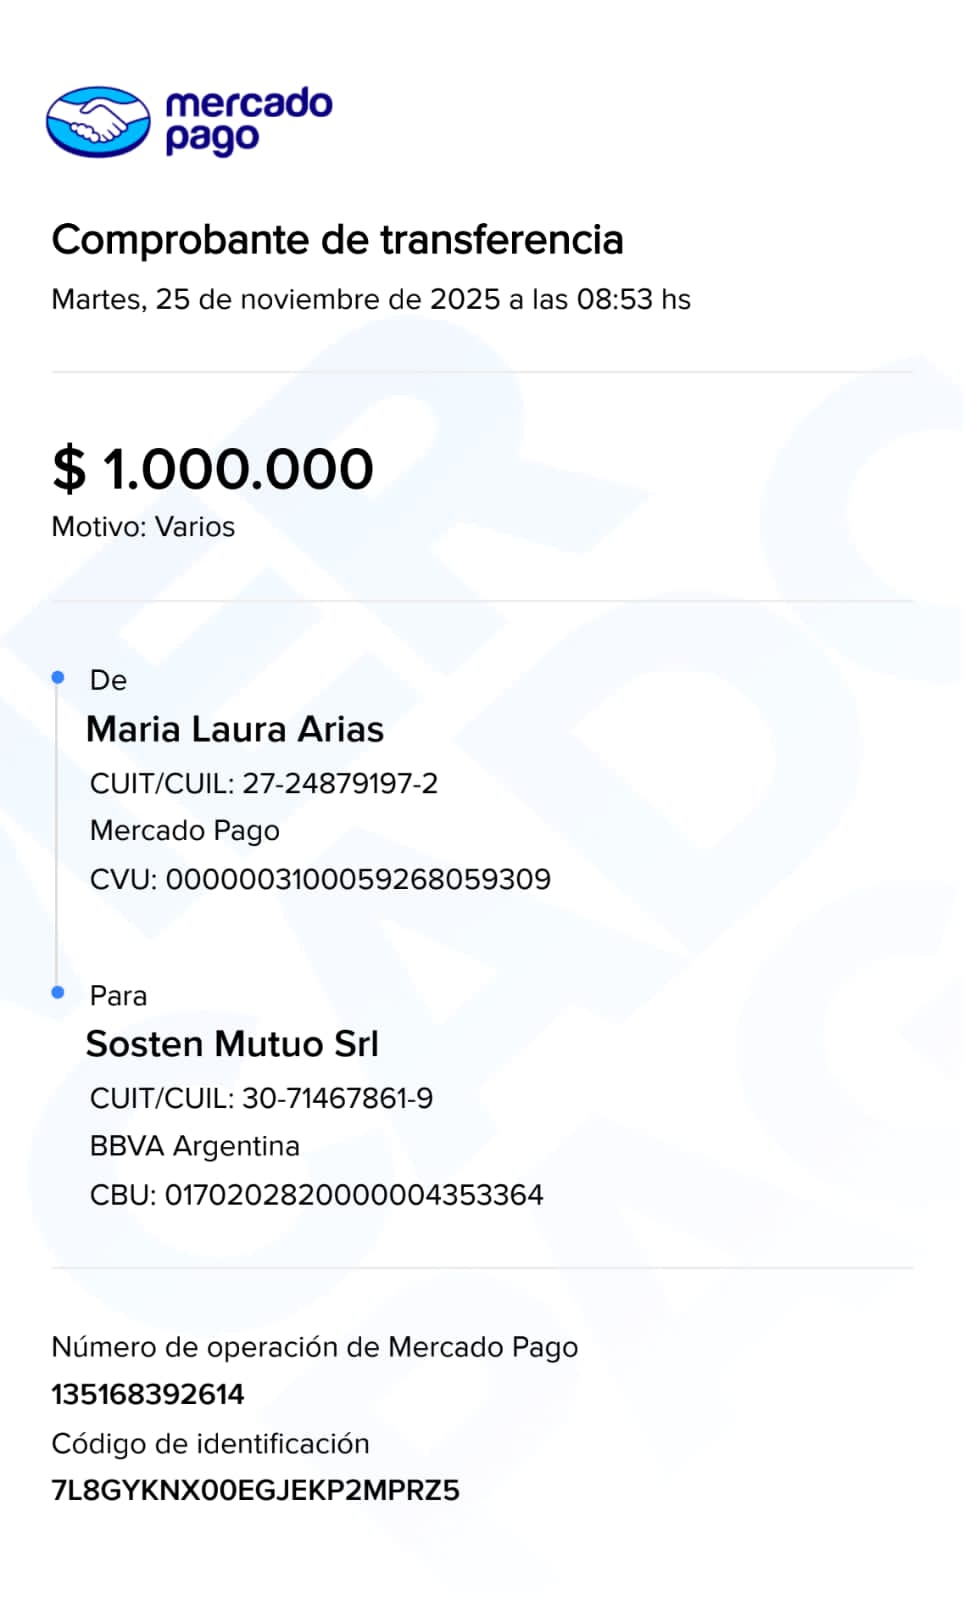This screenshot has width=964, height=1600.
Task: Click the blue dot beside De
Action: point(58,678)
